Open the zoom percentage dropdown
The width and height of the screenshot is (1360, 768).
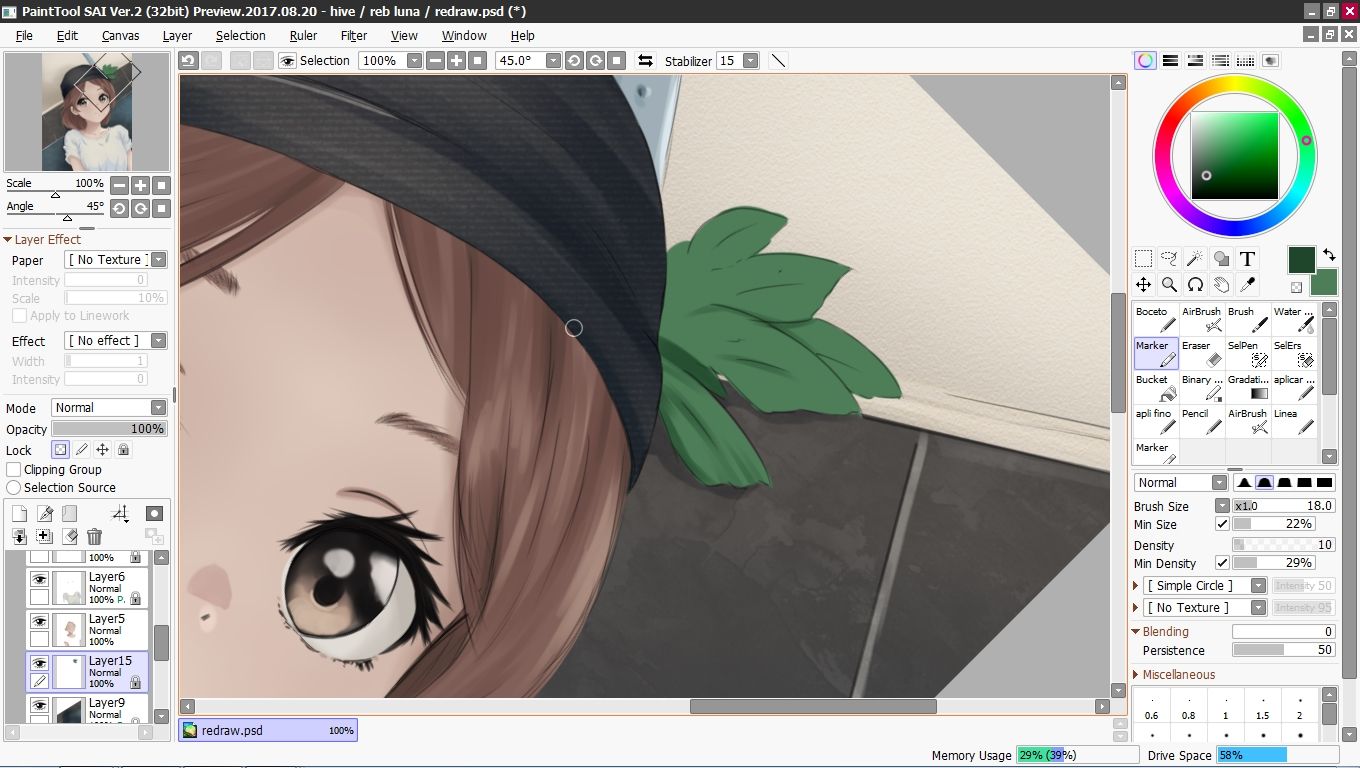(x=415, y=60)
